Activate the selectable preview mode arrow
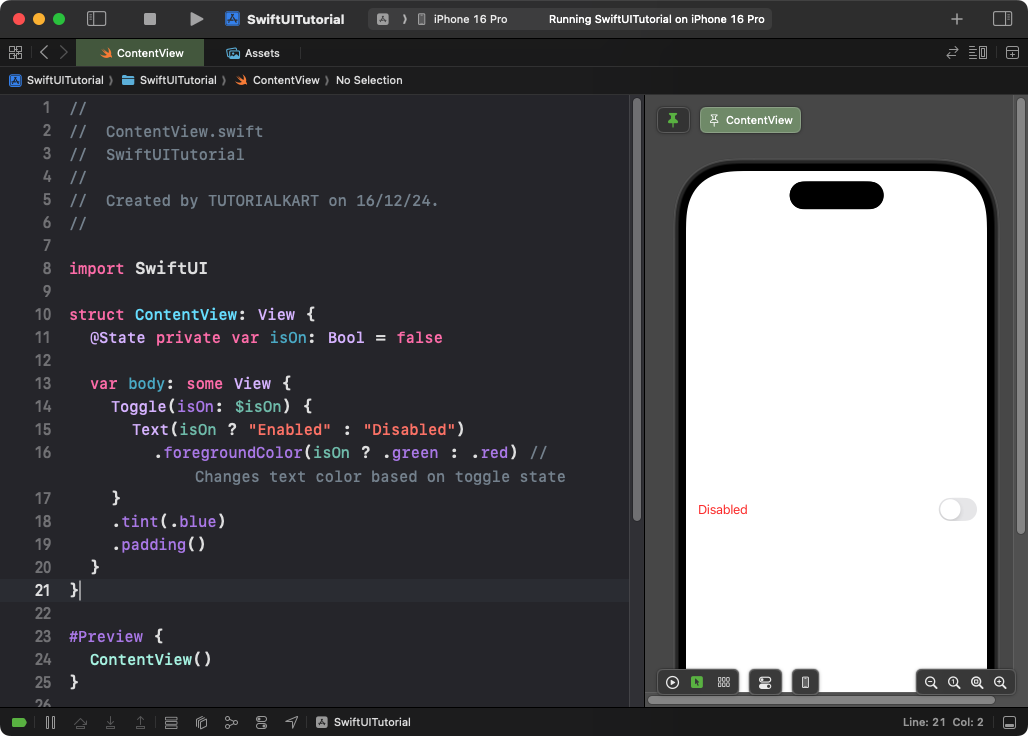The image size is (1028, 736). pos(697,681)
